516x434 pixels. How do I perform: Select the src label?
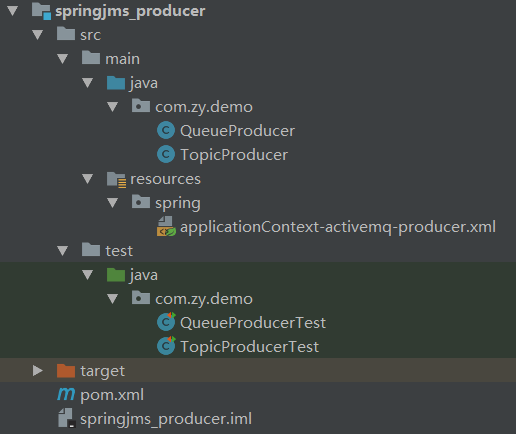point(90,35)
